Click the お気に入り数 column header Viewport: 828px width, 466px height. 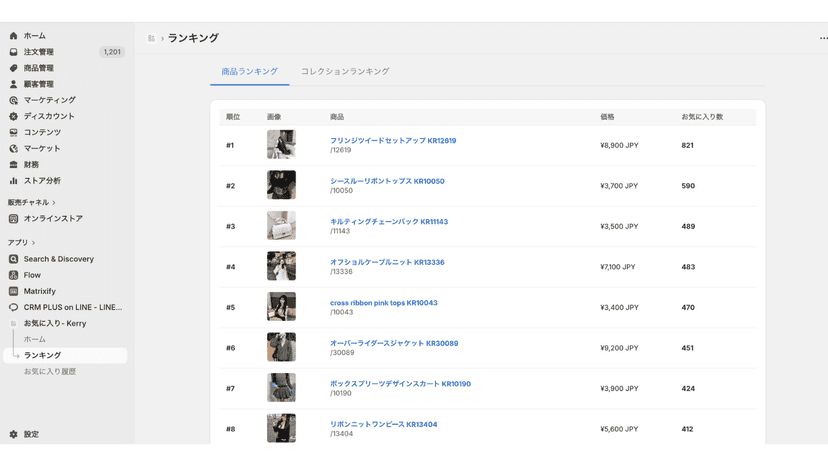click(702, 117)
